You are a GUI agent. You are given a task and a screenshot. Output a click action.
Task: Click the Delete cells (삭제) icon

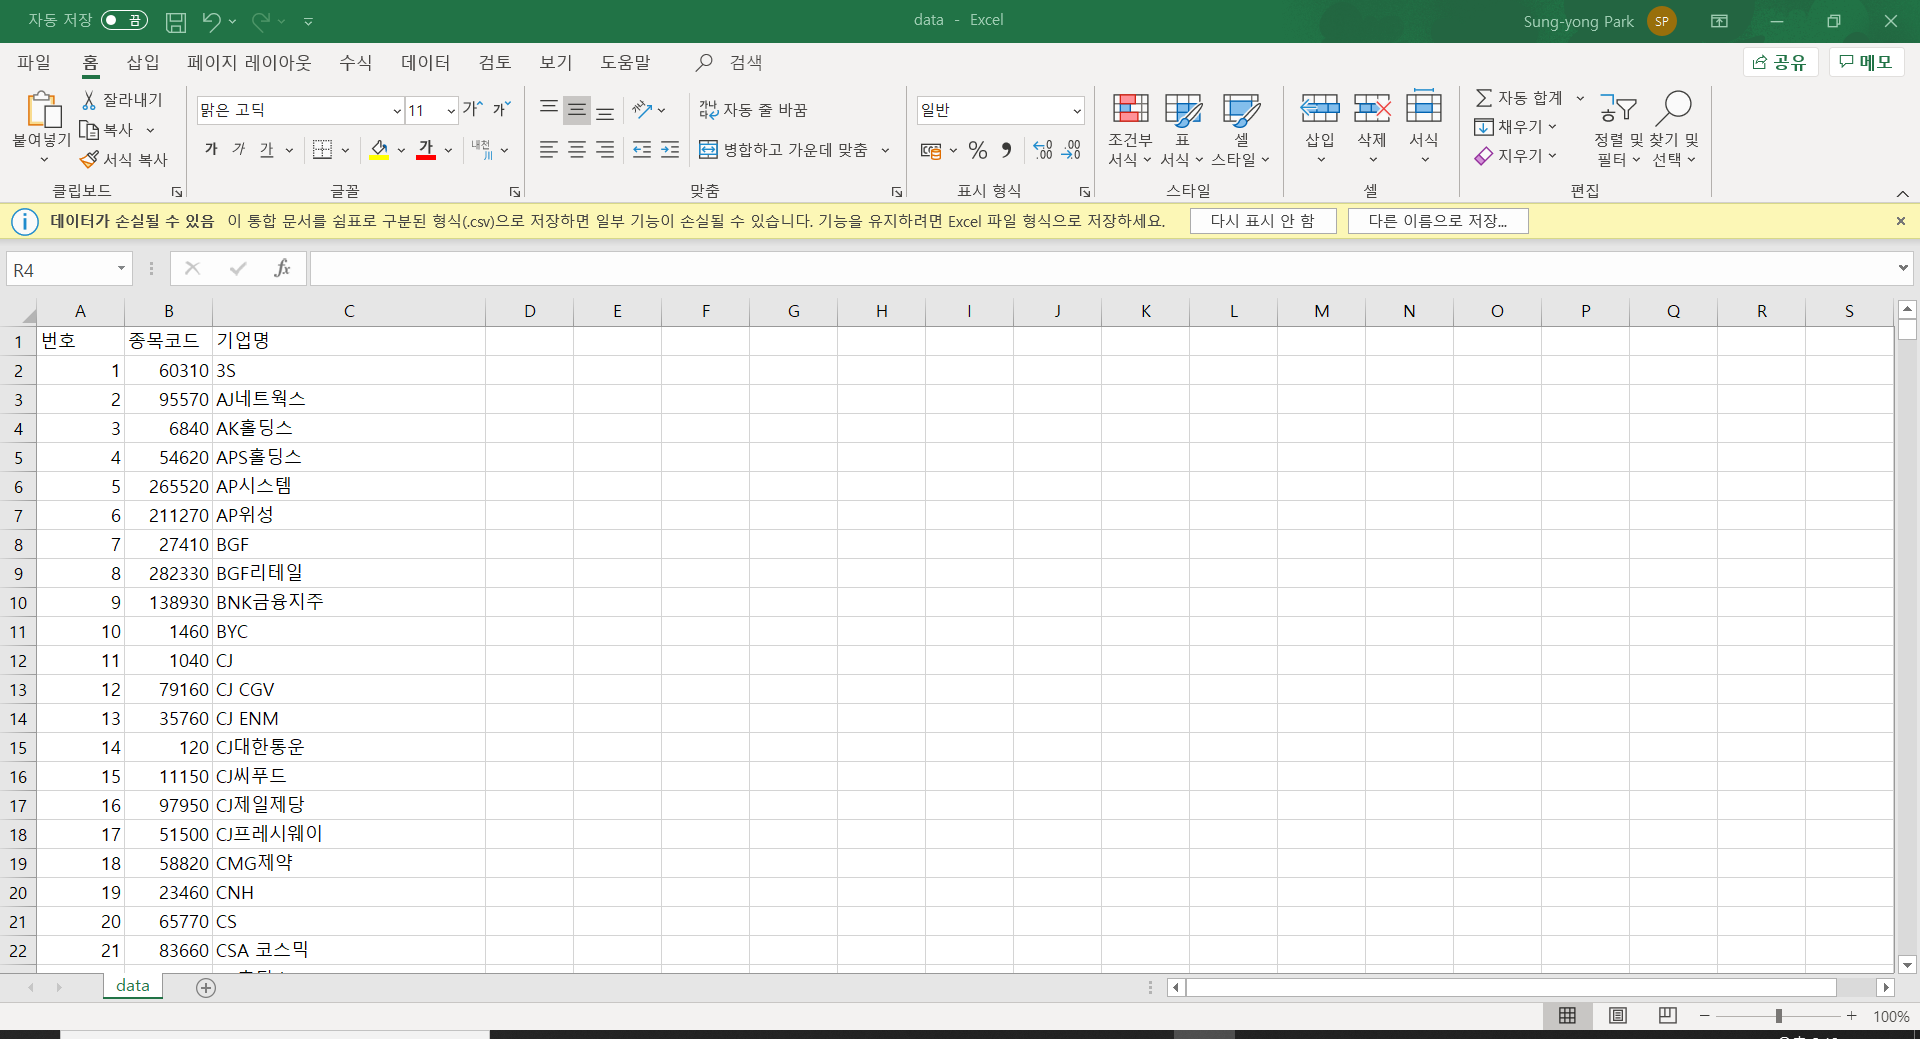1372,108
